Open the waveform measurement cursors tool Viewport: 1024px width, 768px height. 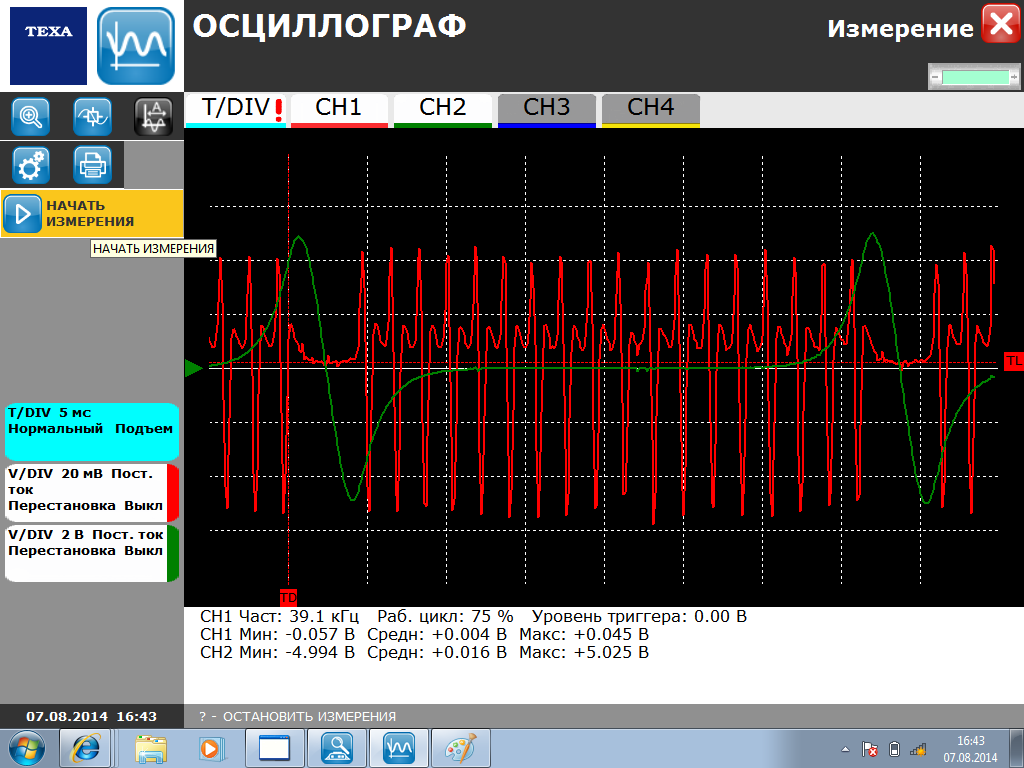pos(153,117)
